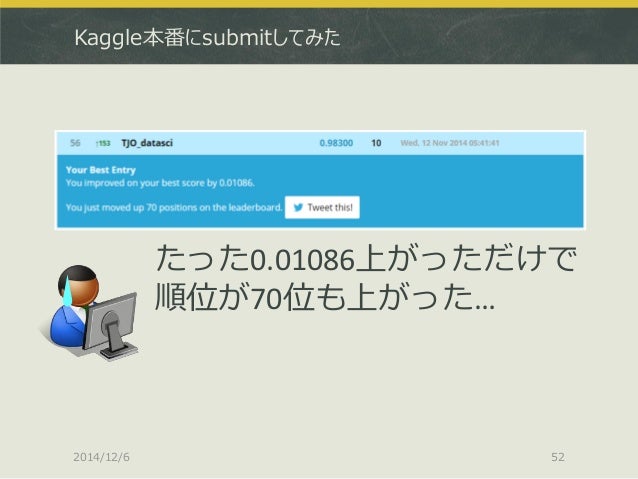Click the slide title 'Kaggle本番にsubmitしてみた'
The width and height of the screenshot is (638, 479).
[207, 38]
